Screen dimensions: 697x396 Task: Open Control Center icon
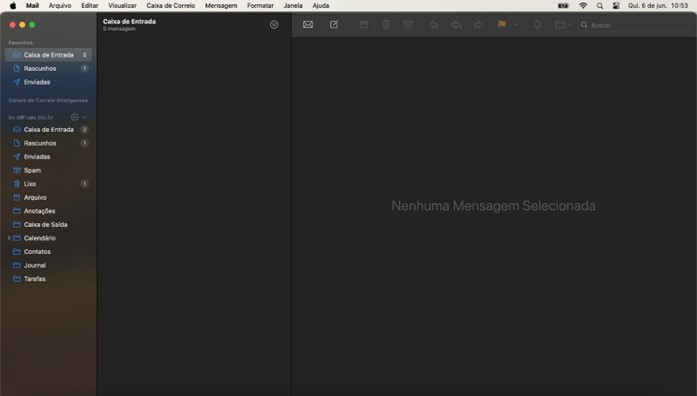(x=616, y=6)
